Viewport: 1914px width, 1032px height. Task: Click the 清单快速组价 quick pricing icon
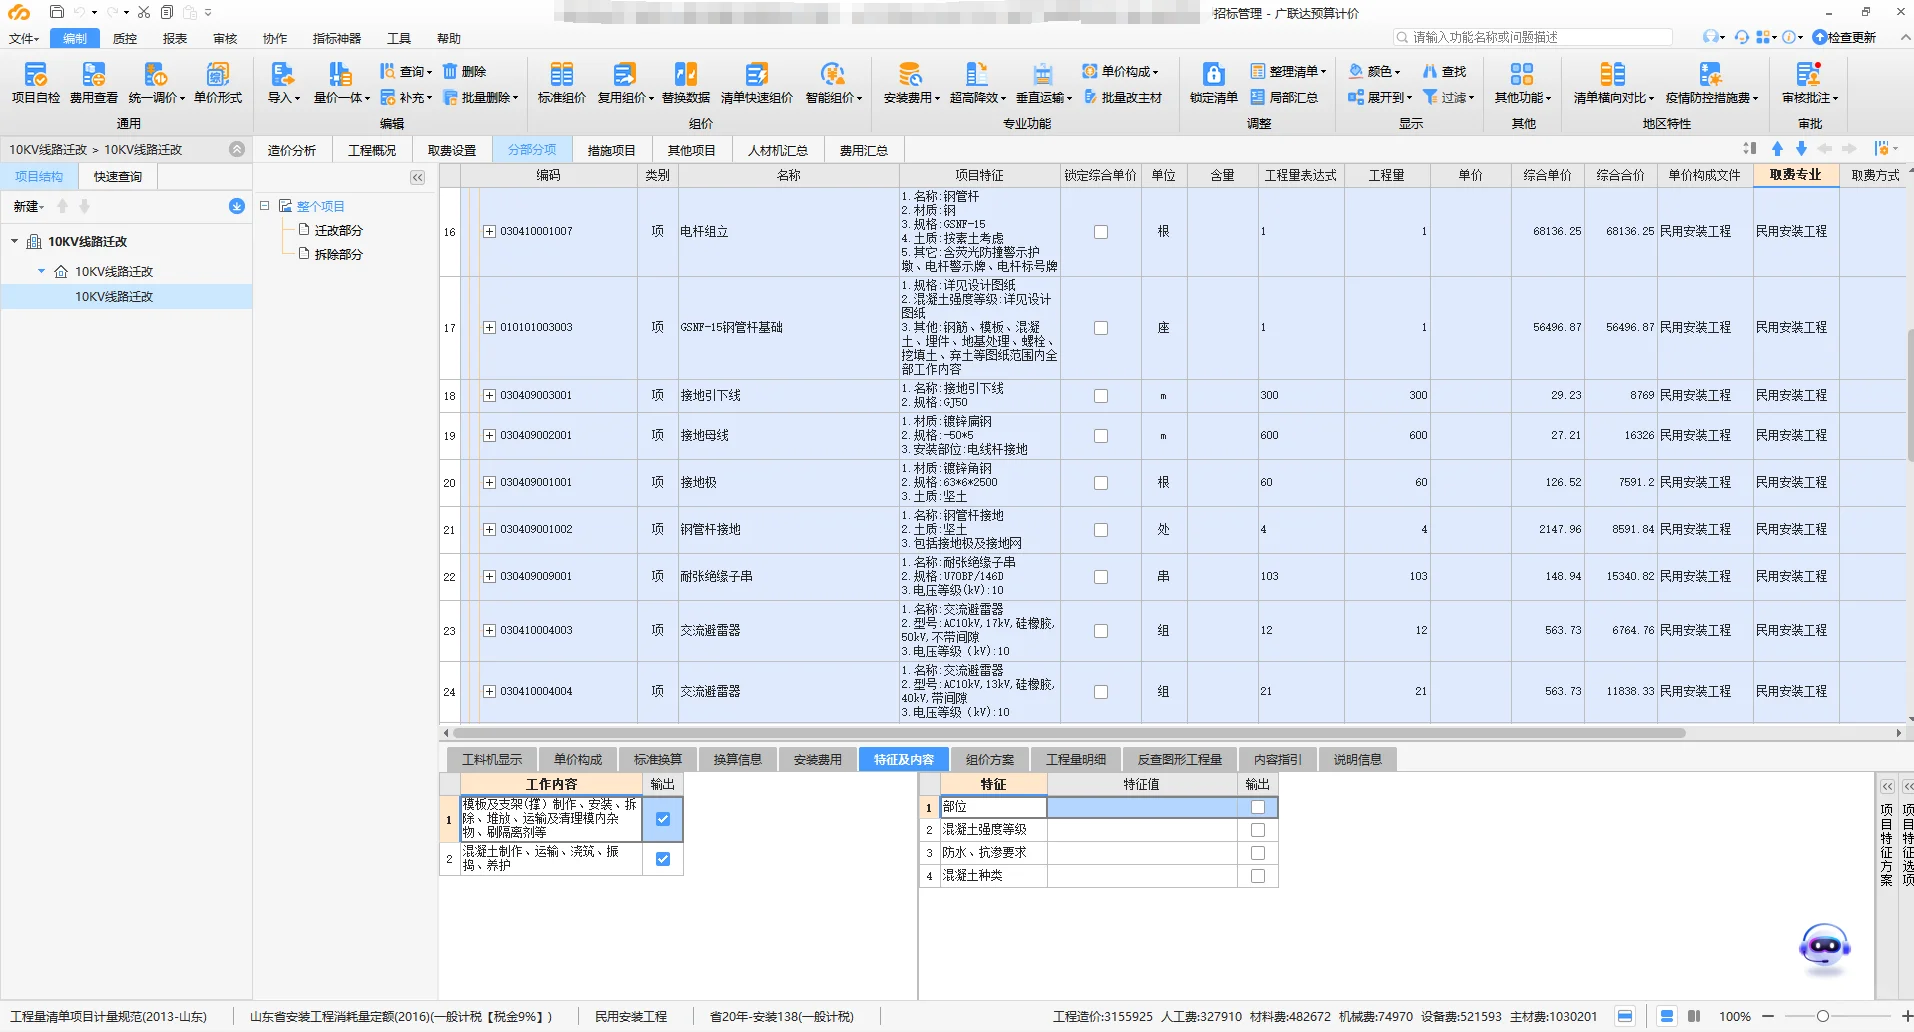point(757,82)
